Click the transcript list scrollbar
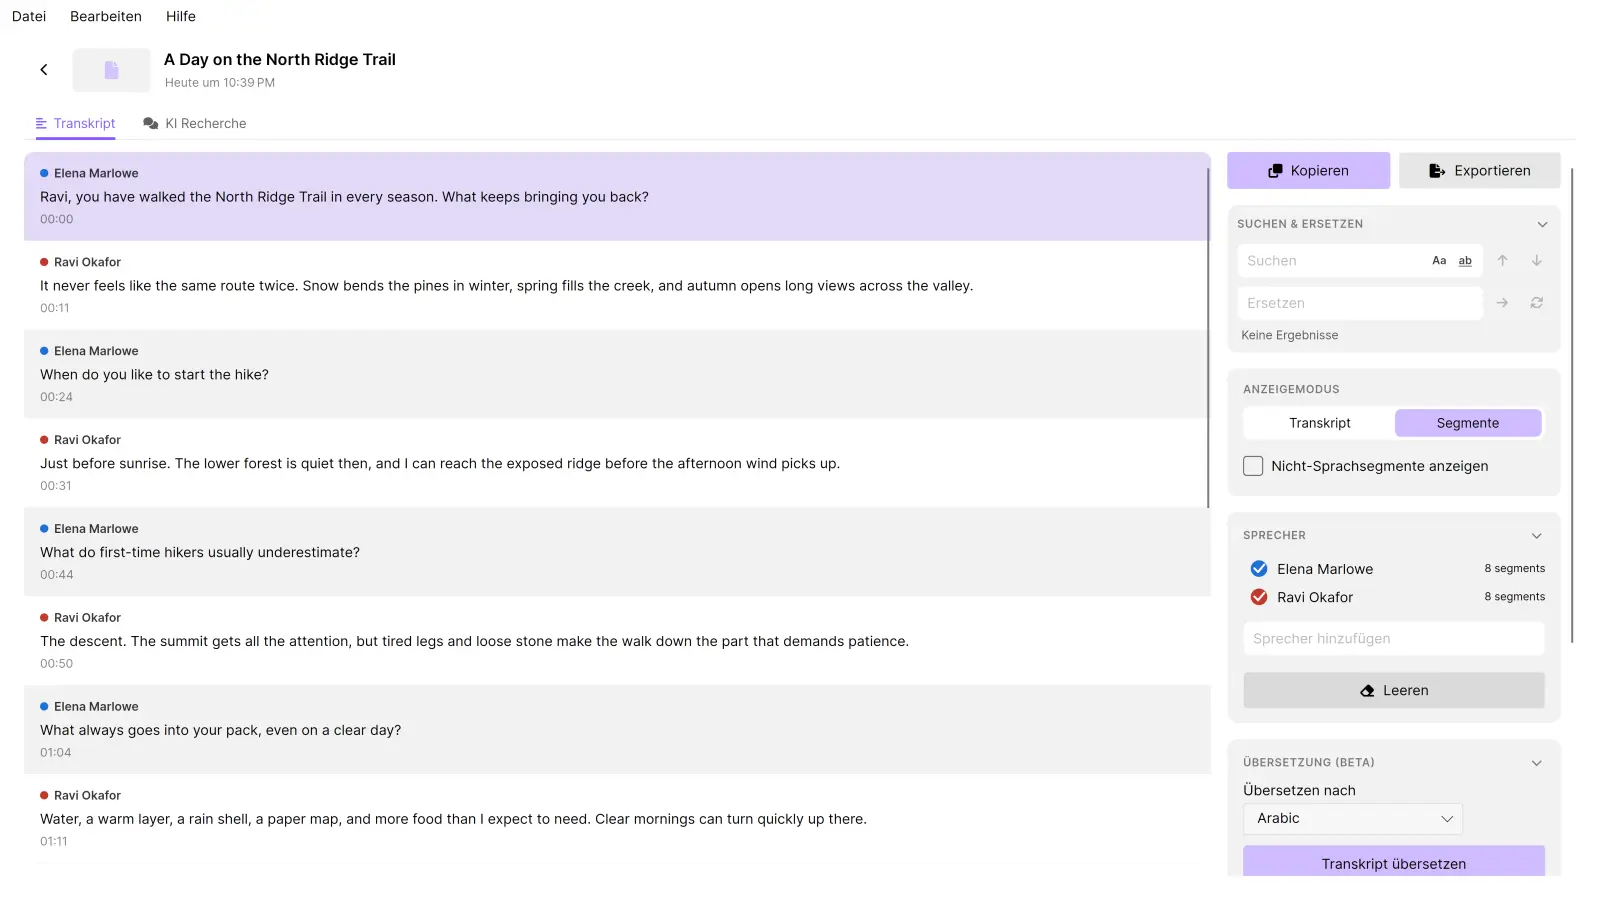1600x900 pixels. [x=1208, y=338]
